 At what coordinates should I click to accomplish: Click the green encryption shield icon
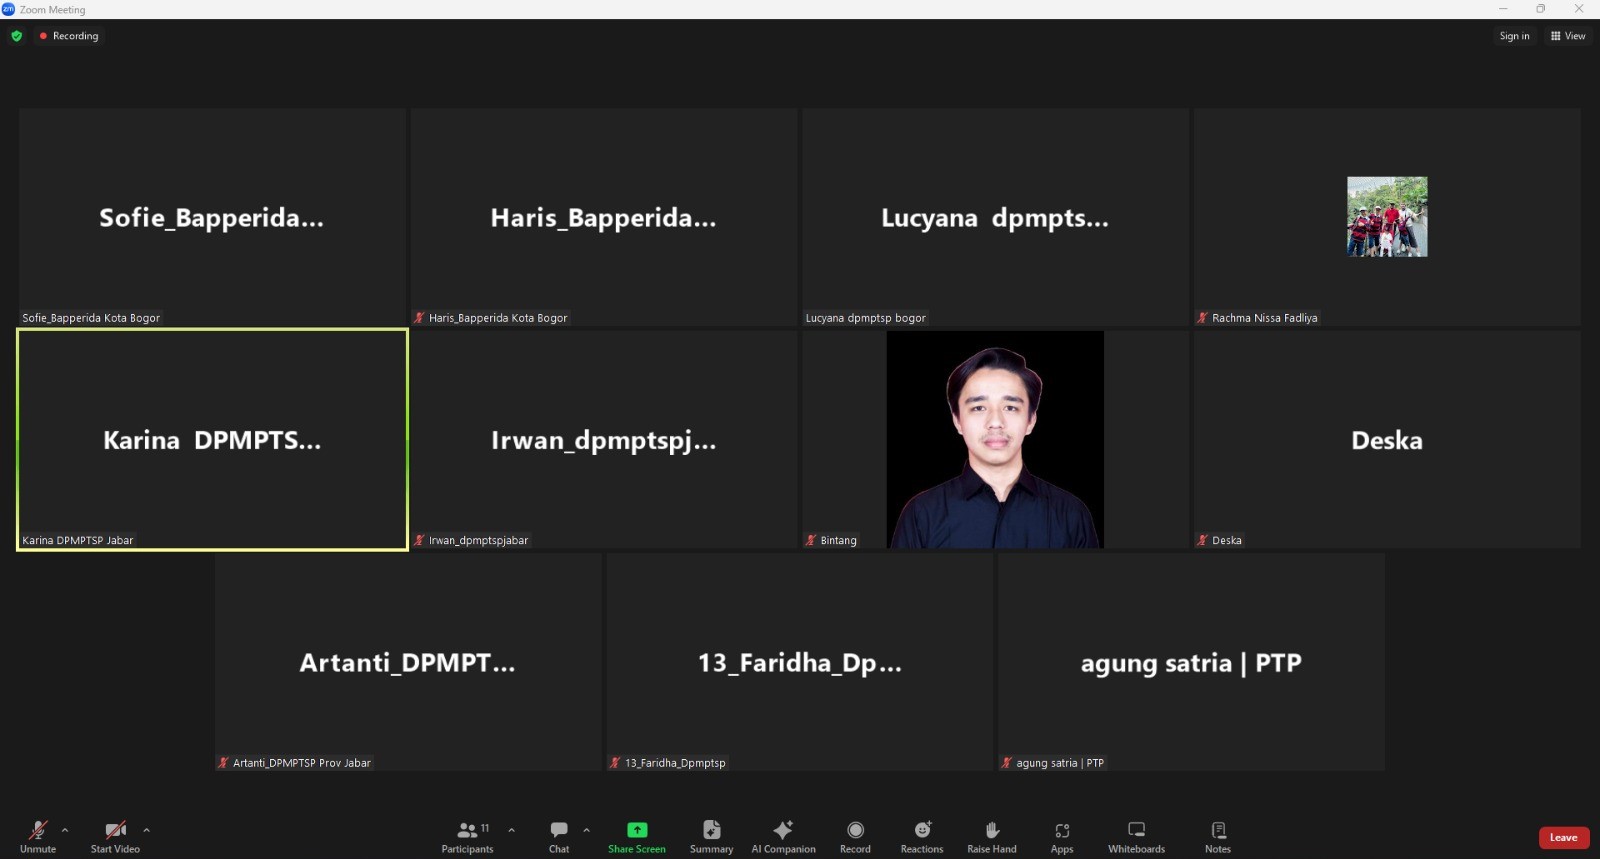click(17, 36)
